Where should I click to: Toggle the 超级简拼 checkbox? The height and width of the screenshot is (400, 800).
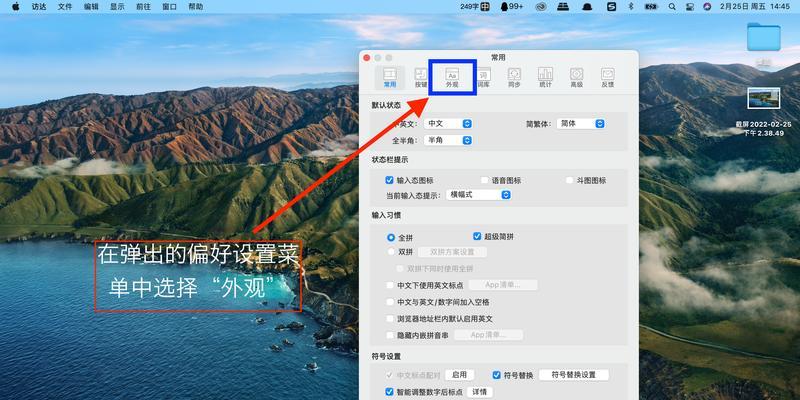[477, 236]
